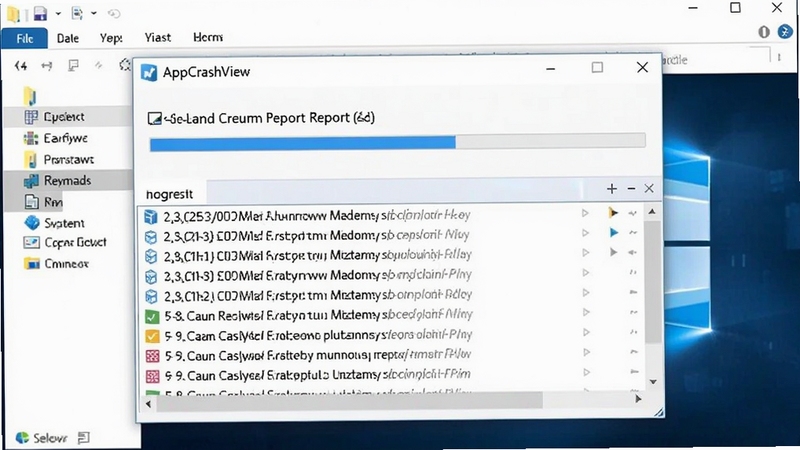Click red grid icon on munnous row
This screenshot has height=450, width=800.
pyautogui.click(x=152, y=356)
